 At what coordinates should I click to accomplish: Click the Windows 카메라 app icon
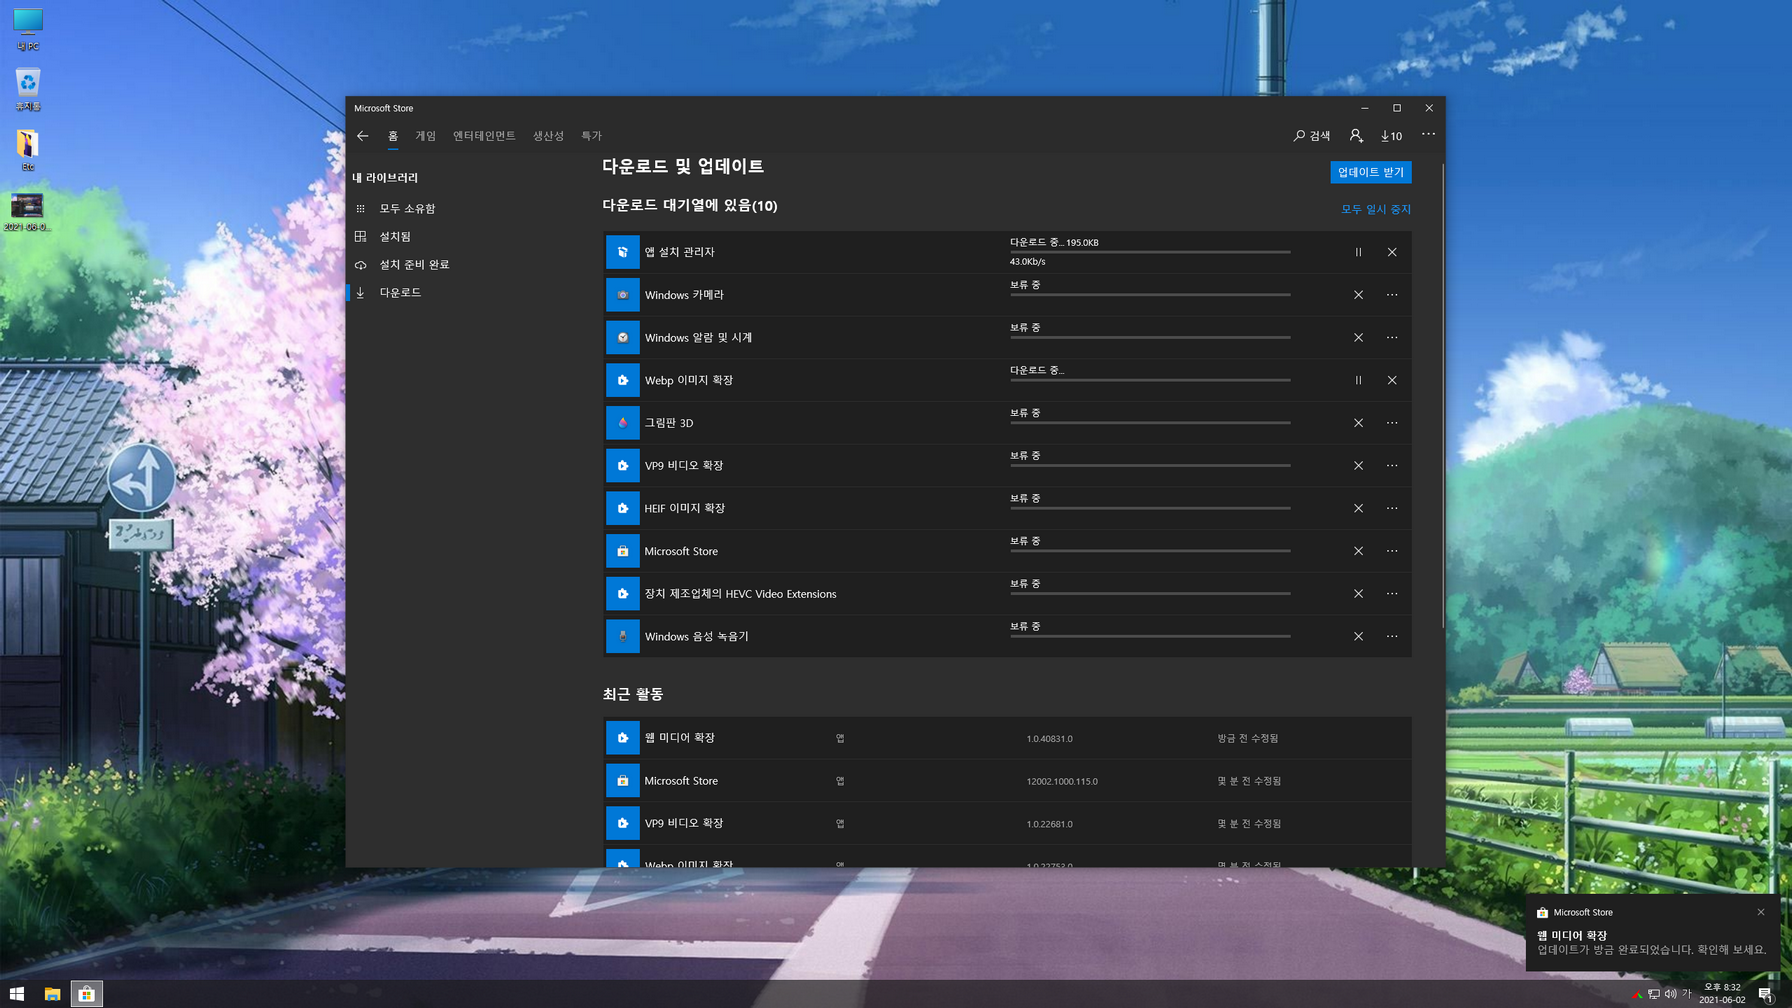click(622, 295)
